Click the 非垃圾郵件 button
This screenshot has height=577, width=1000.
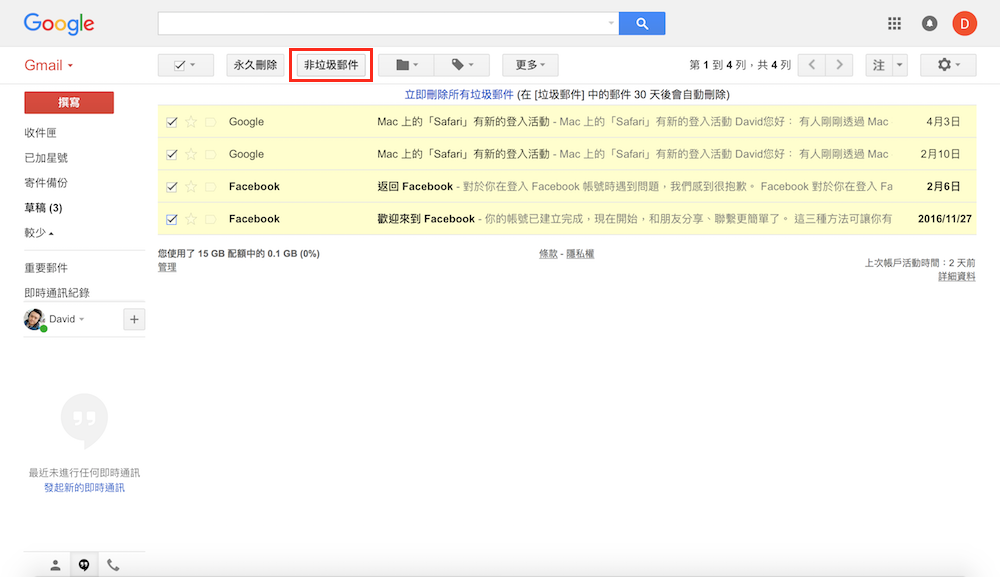(x=331, y=65)
